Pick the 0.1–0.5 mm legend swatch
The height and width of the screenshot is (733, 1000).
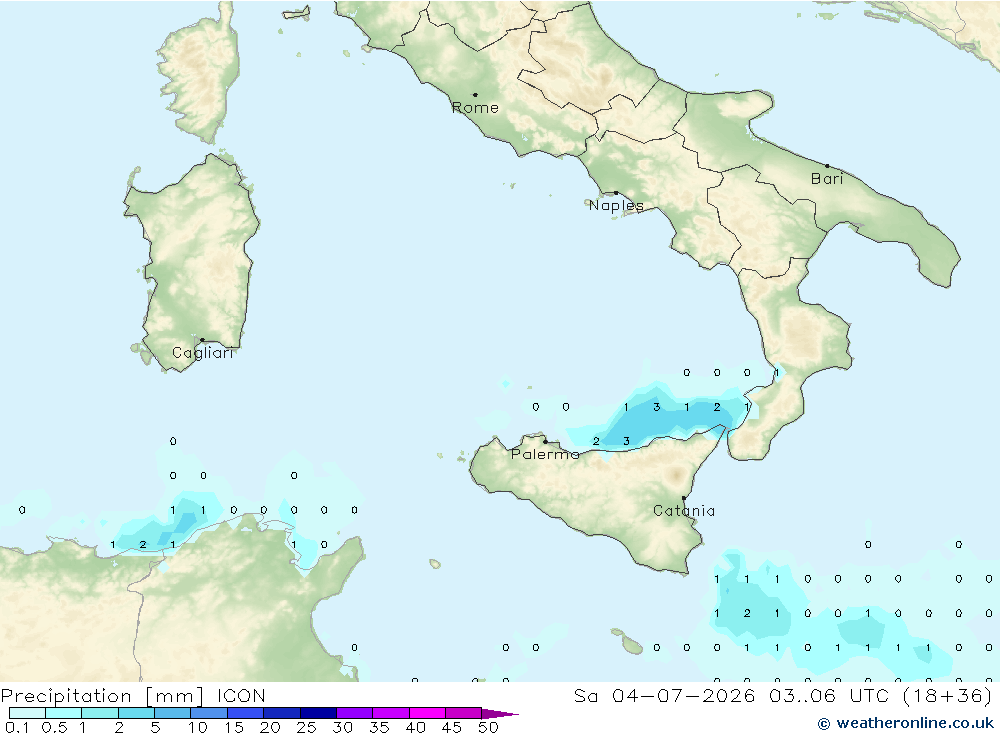click(27, 713)
